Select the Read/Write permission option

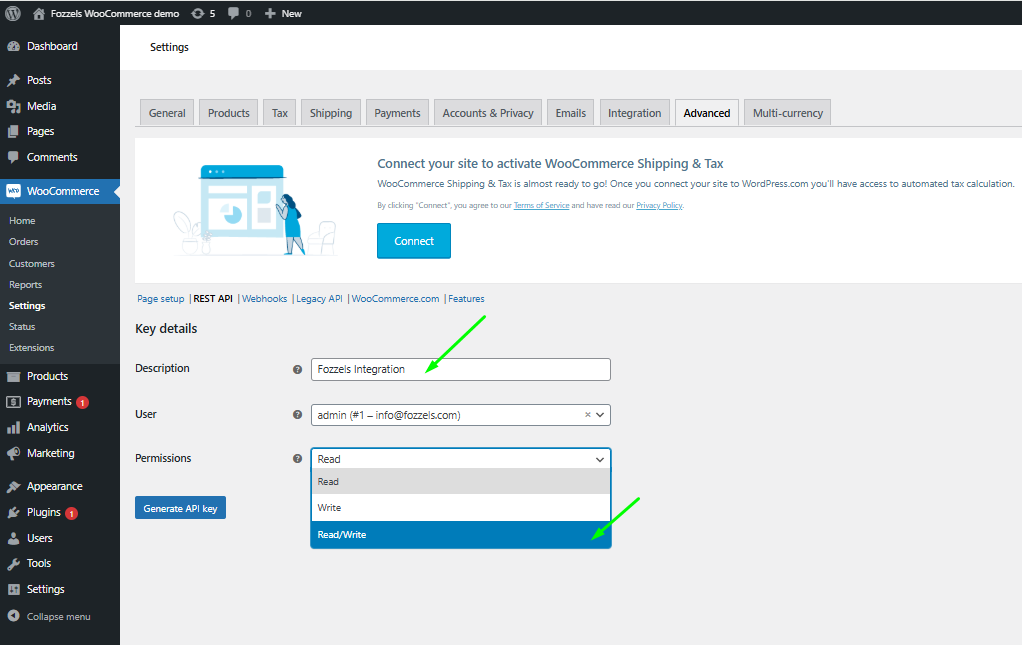tap(461, 534)
